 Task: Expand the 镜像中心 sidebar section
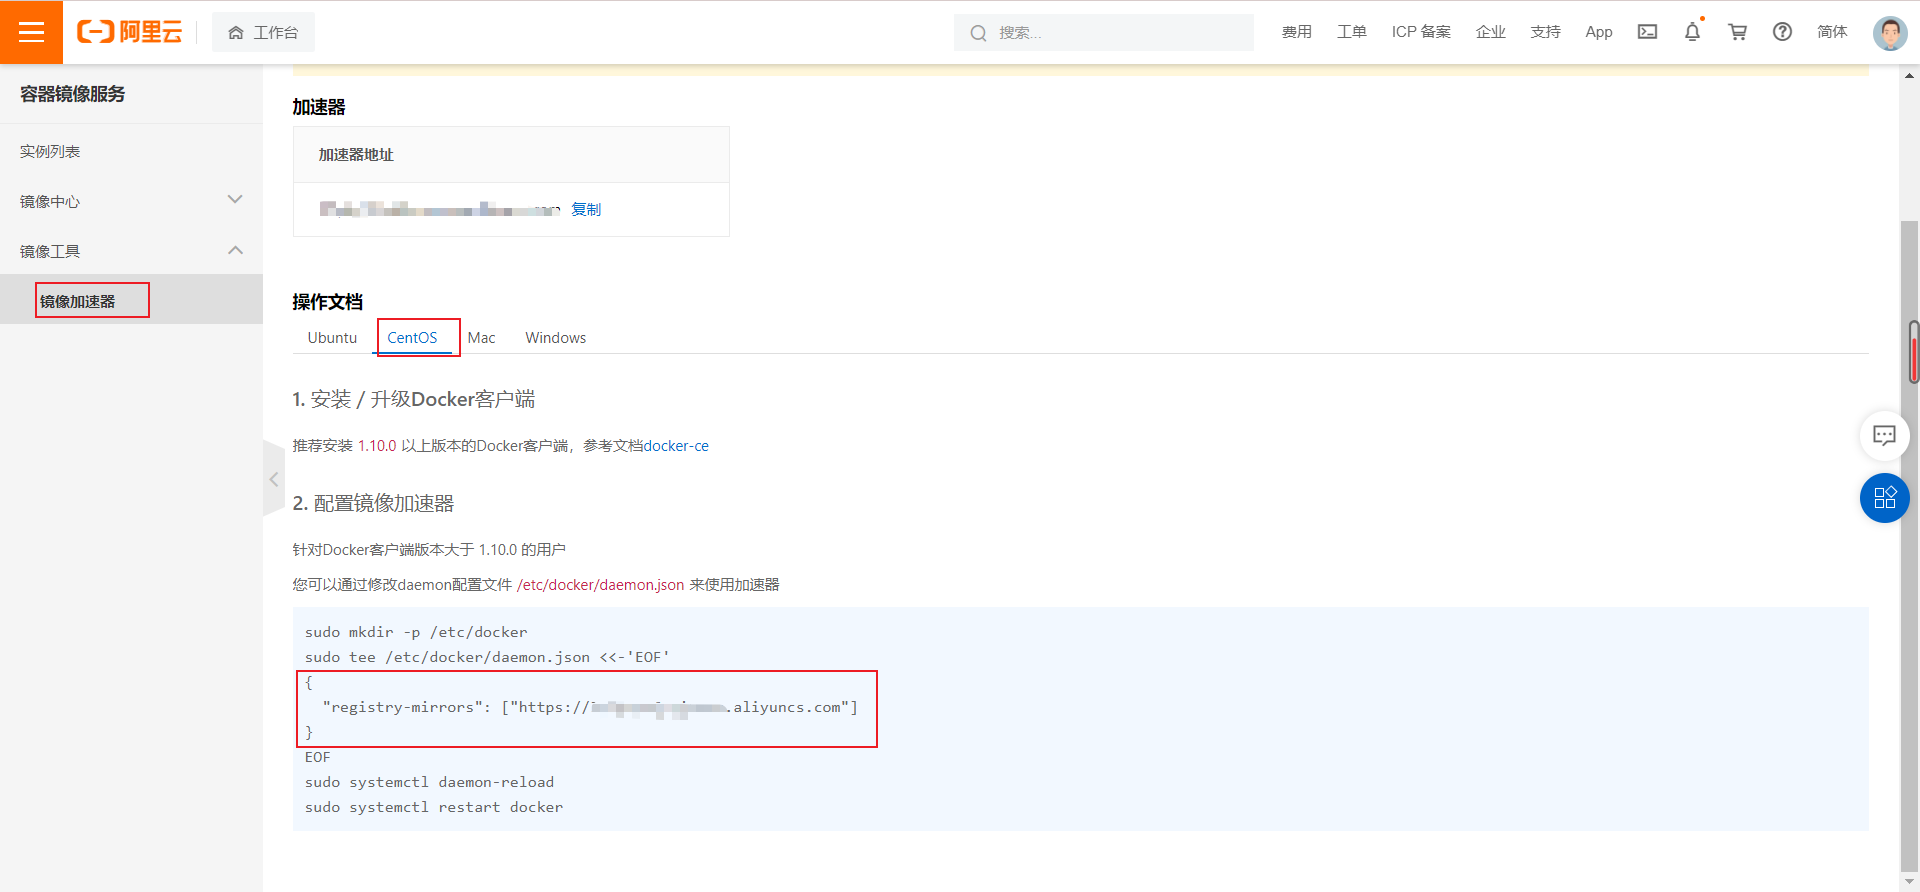(131, 201)
